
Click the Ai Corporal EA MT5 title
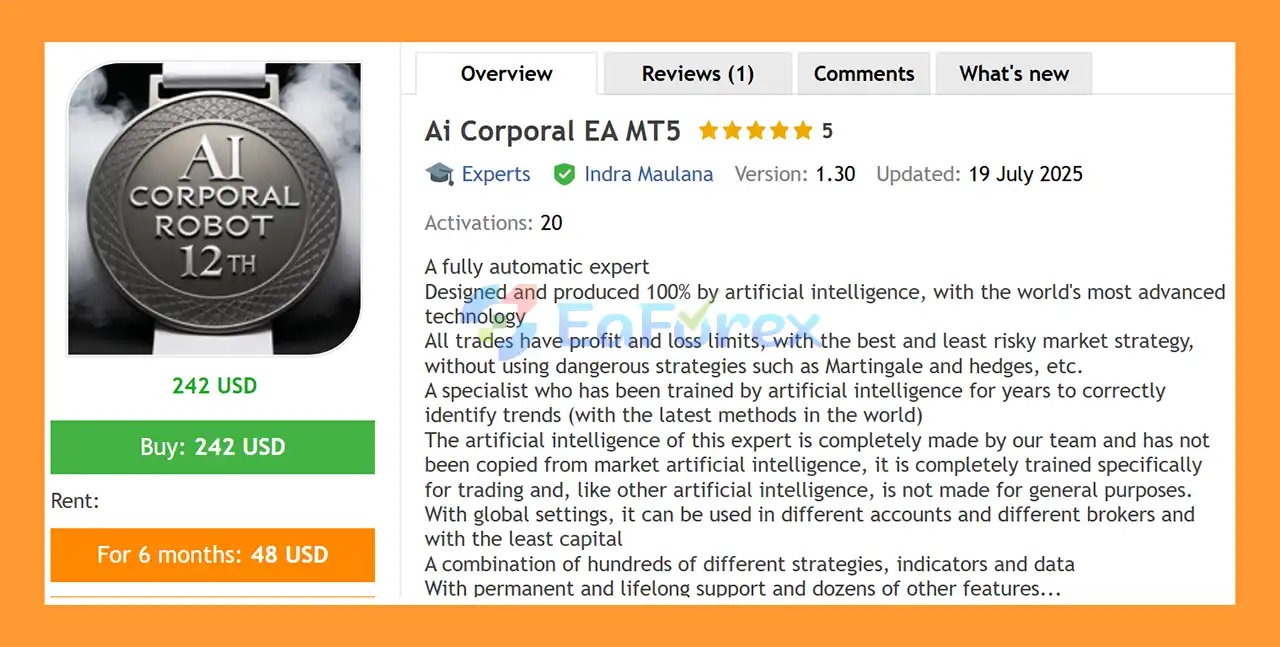[x=553, y=131]
